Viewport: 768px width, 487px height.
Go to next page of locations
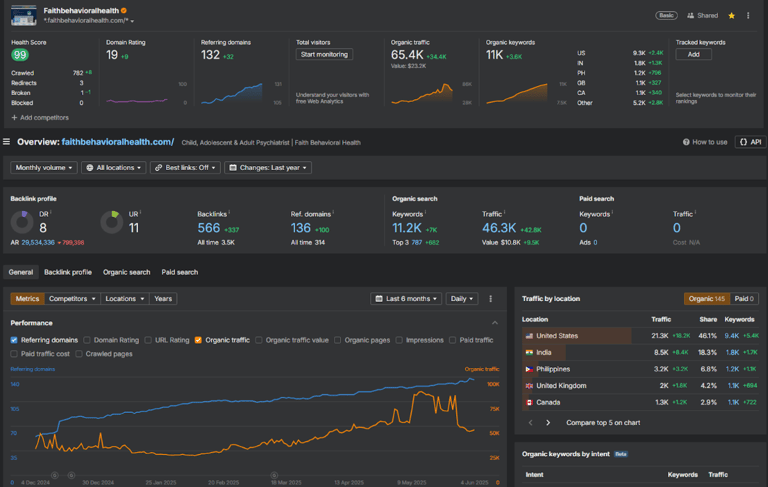tap(548, 423)
